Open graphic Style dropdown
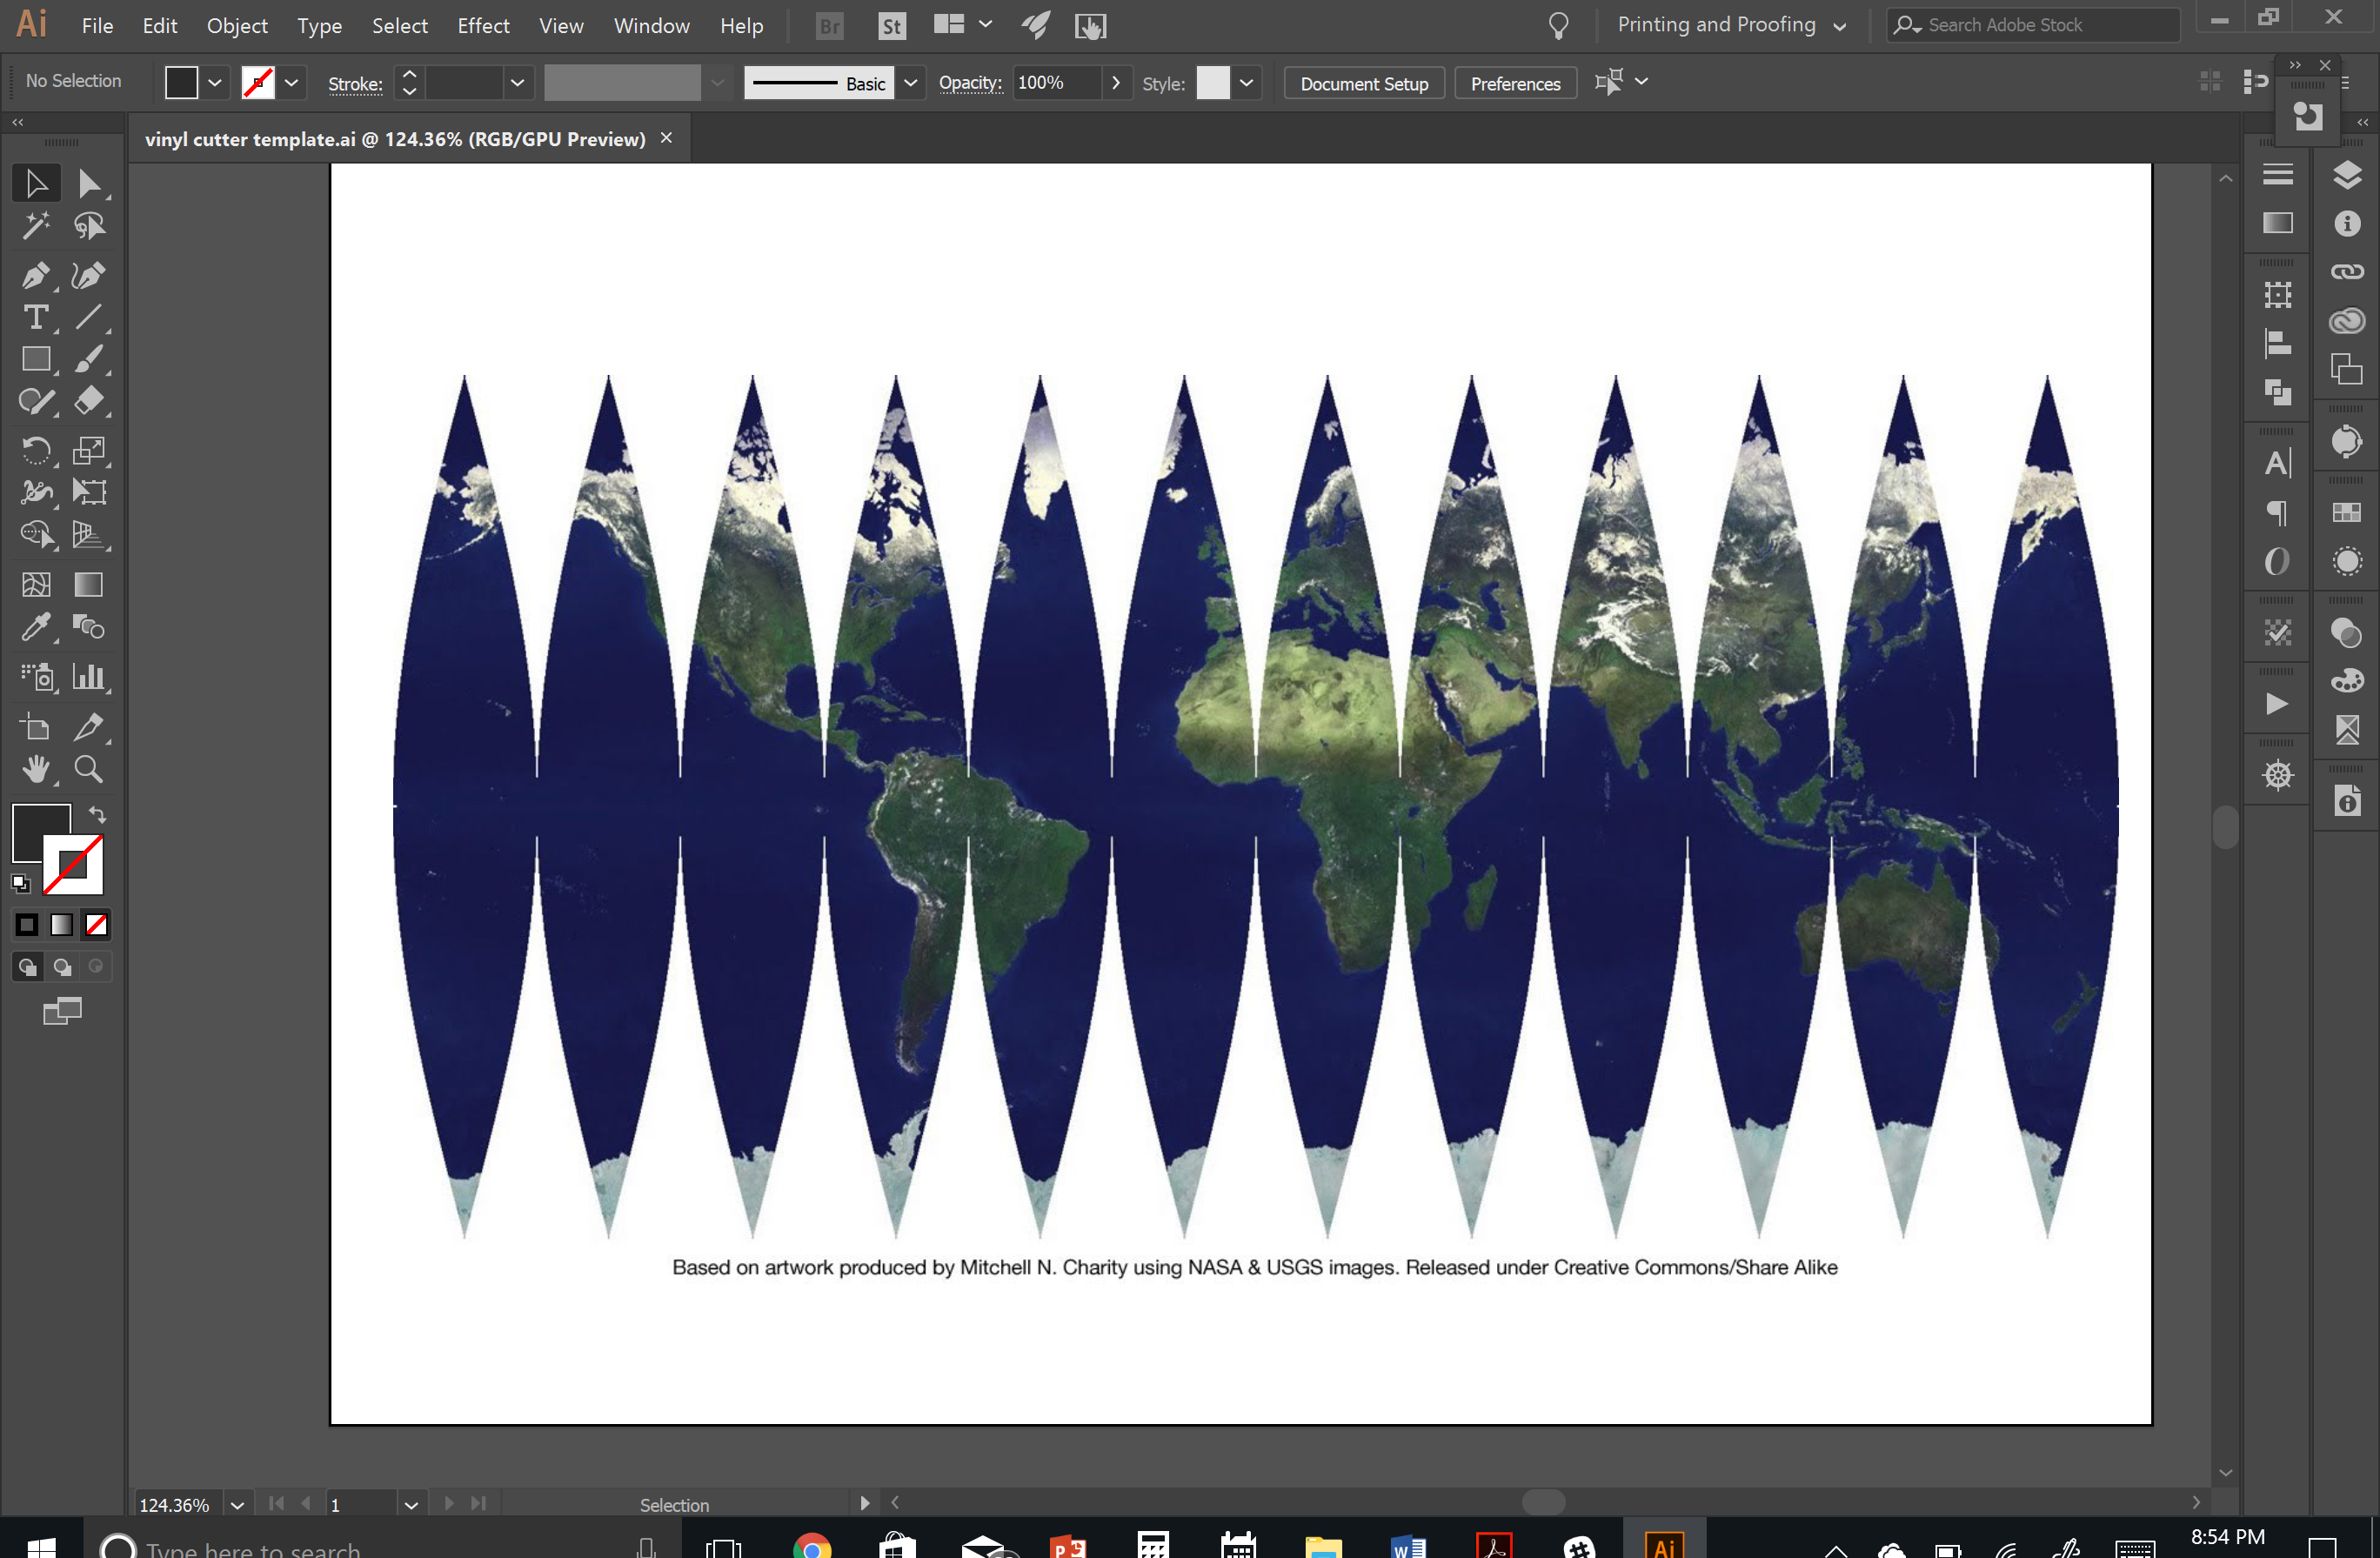2380x1558 pixels. point(1246,83)
